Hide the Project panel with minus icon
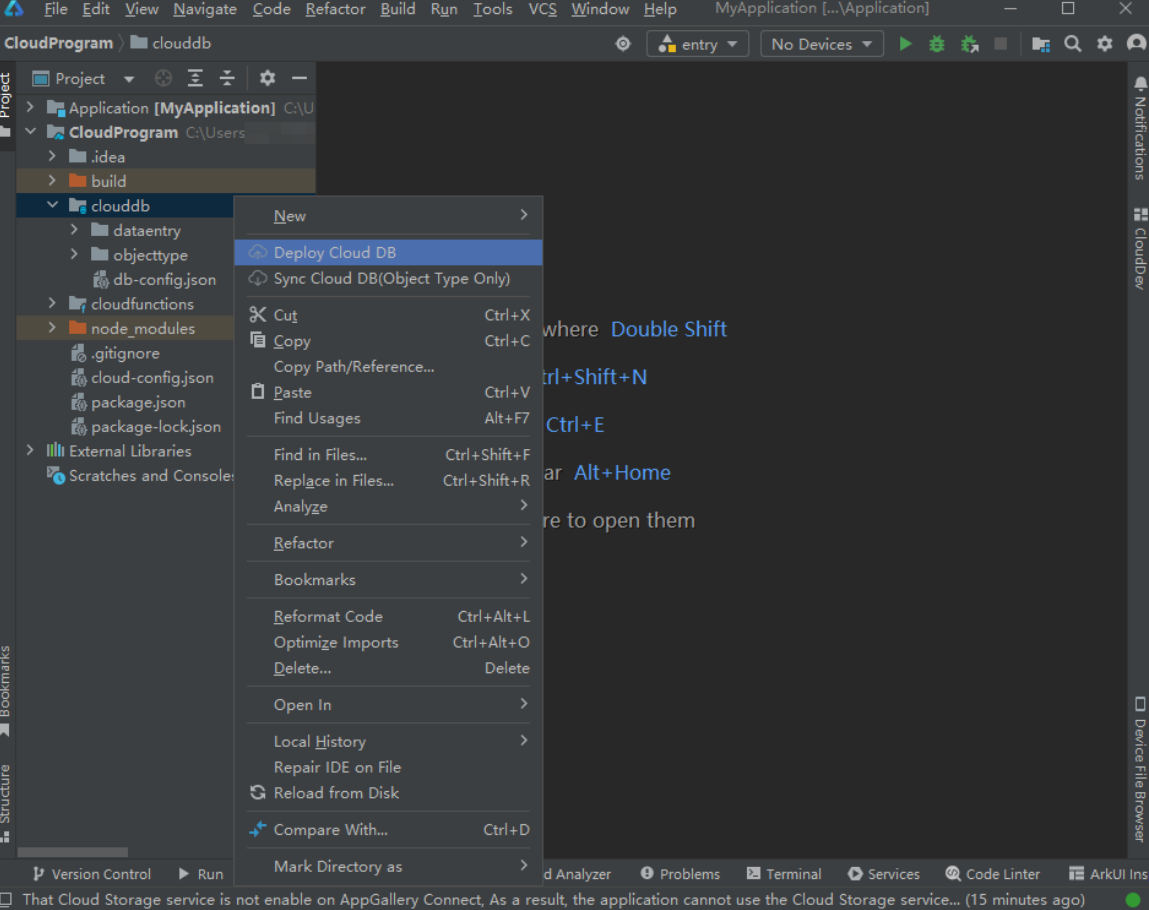This screenshot has width=1149, height=910. (x=299, y=78)
